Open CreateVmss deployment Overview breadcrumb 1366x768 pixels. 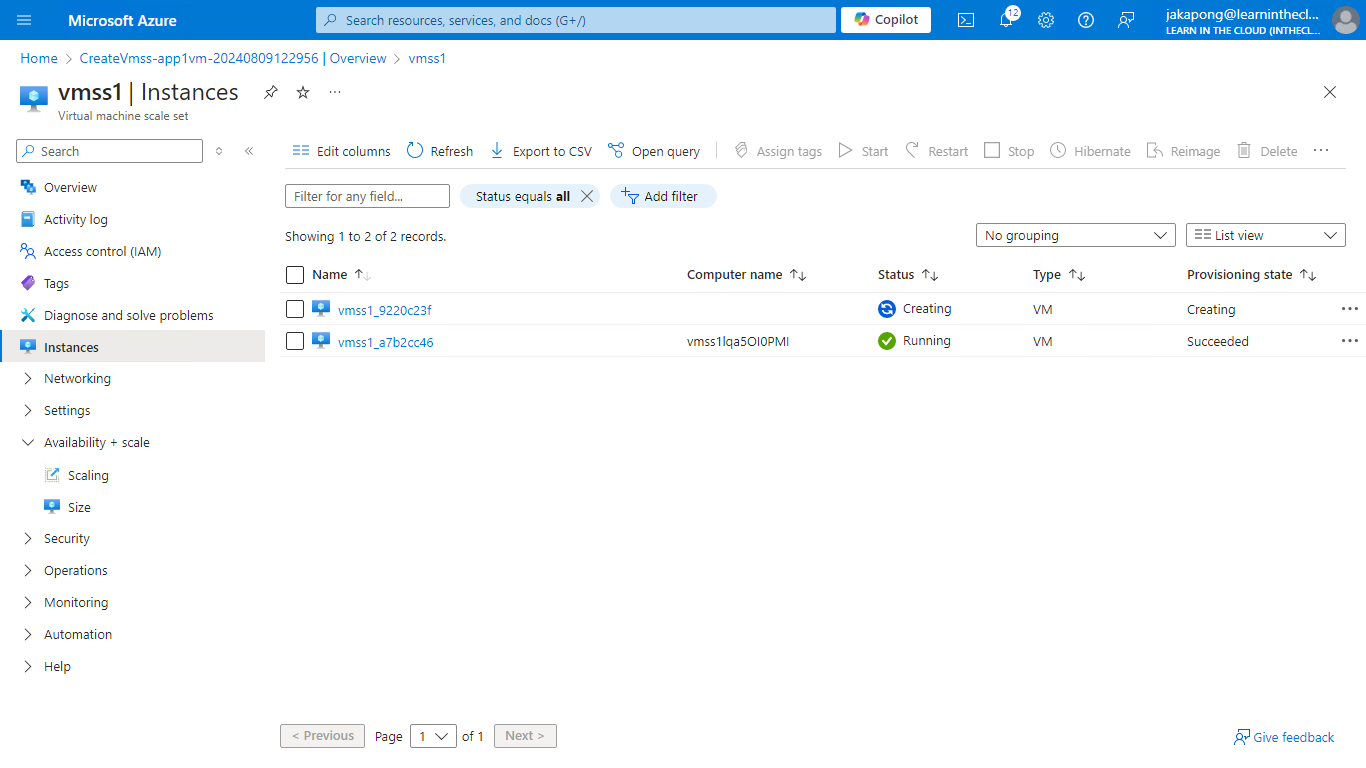click(x=233, y=58)
